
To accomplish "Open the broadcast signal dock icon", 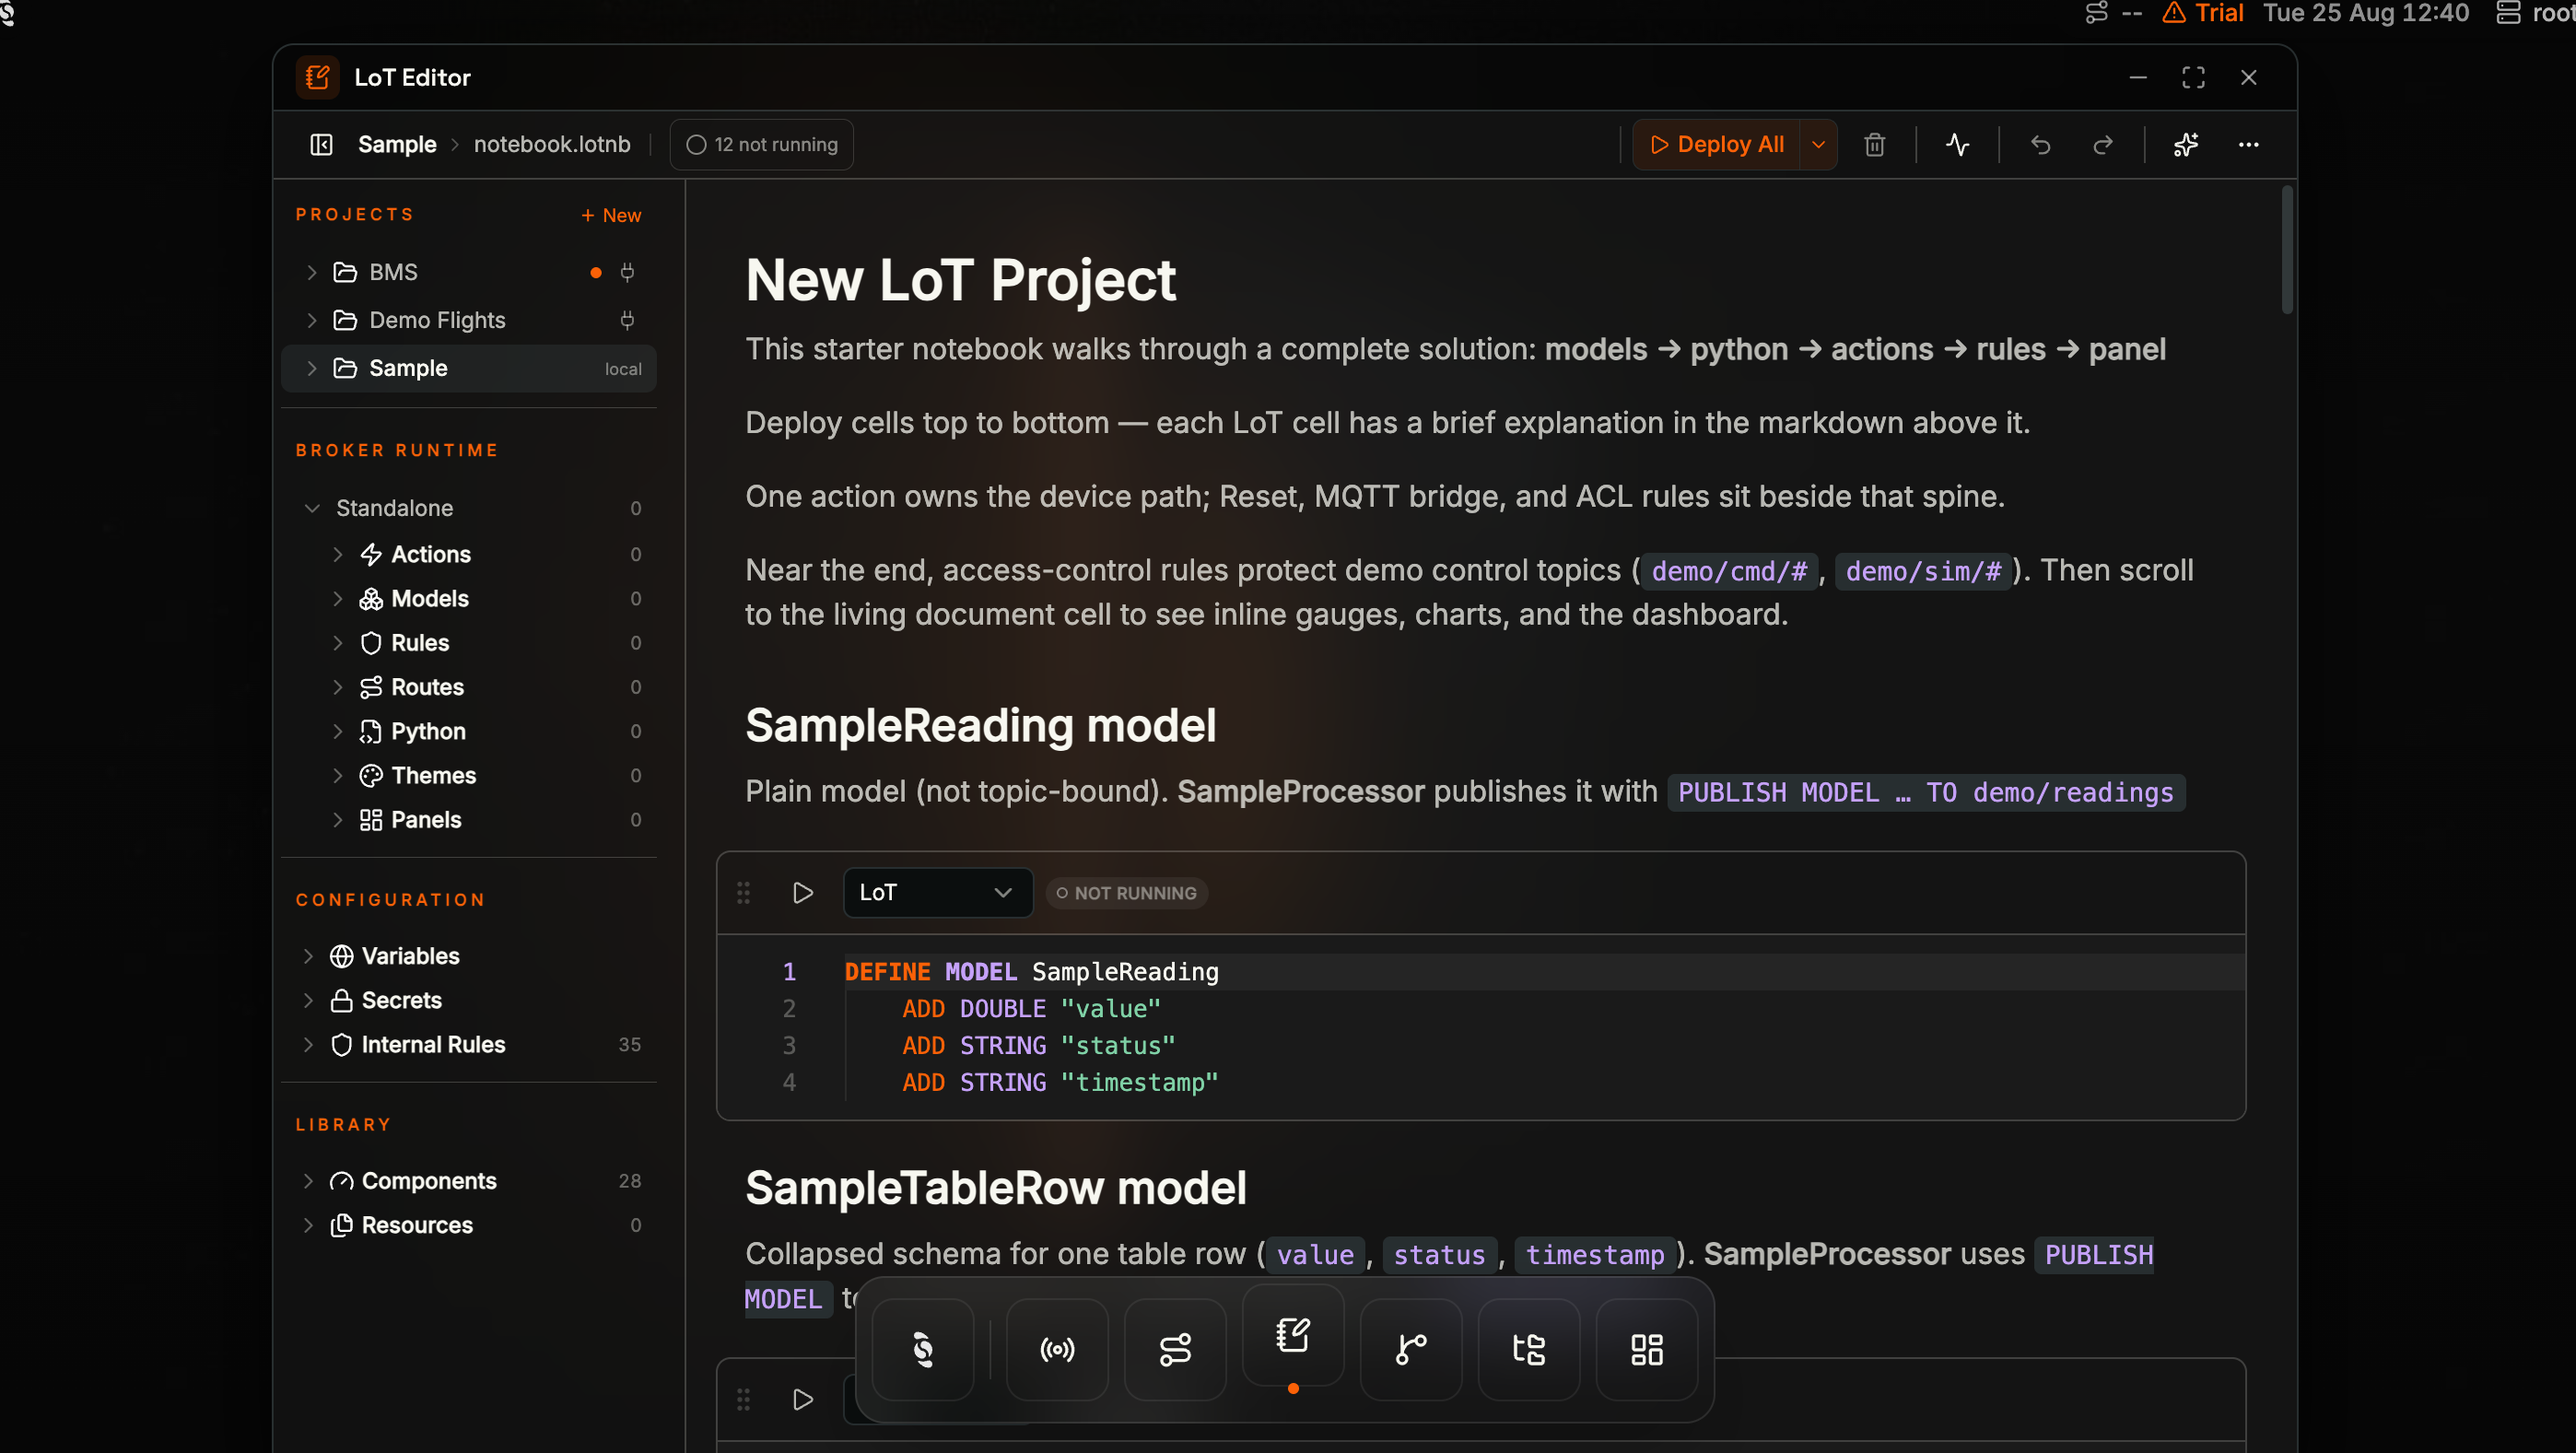I will click(1057, 1350).
